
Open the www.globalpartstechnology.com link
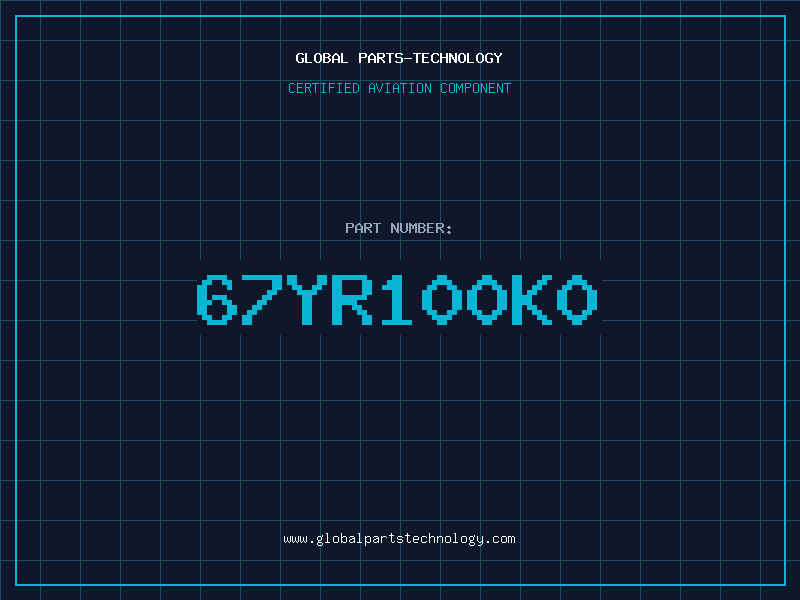tap(399, 539)
